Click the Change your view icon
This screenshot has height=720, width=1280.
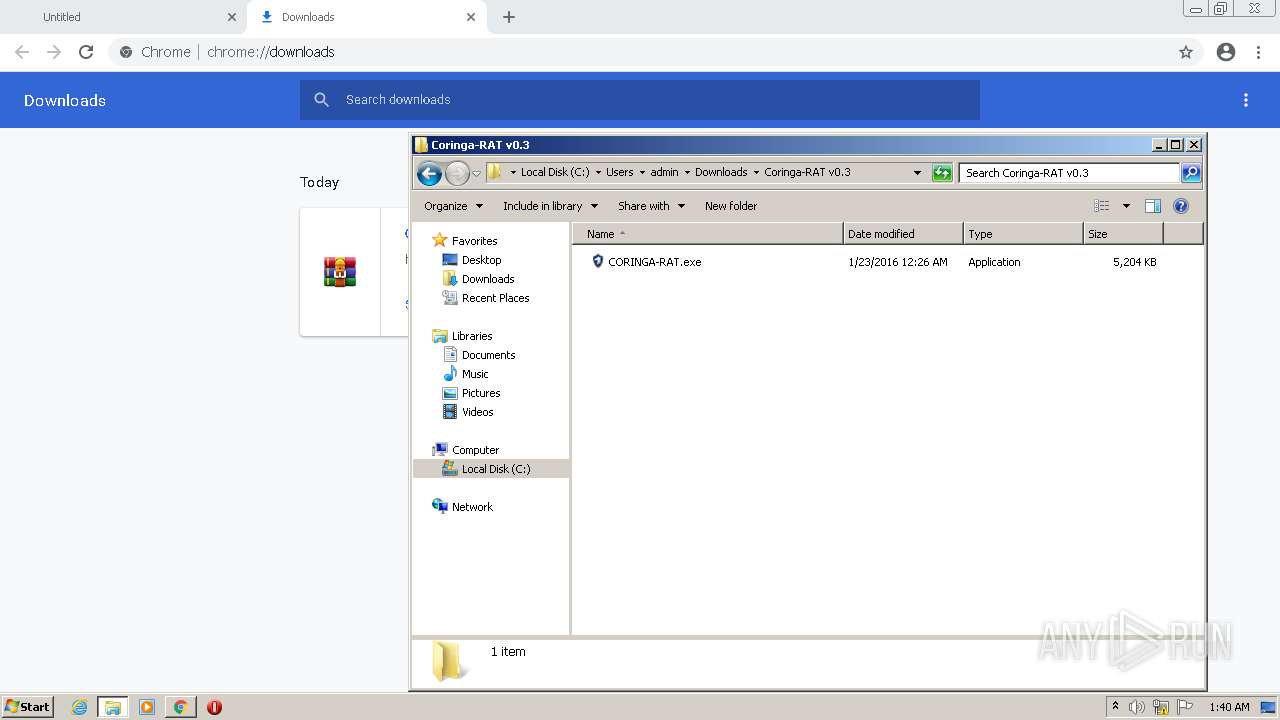[x=1102, y=206]
